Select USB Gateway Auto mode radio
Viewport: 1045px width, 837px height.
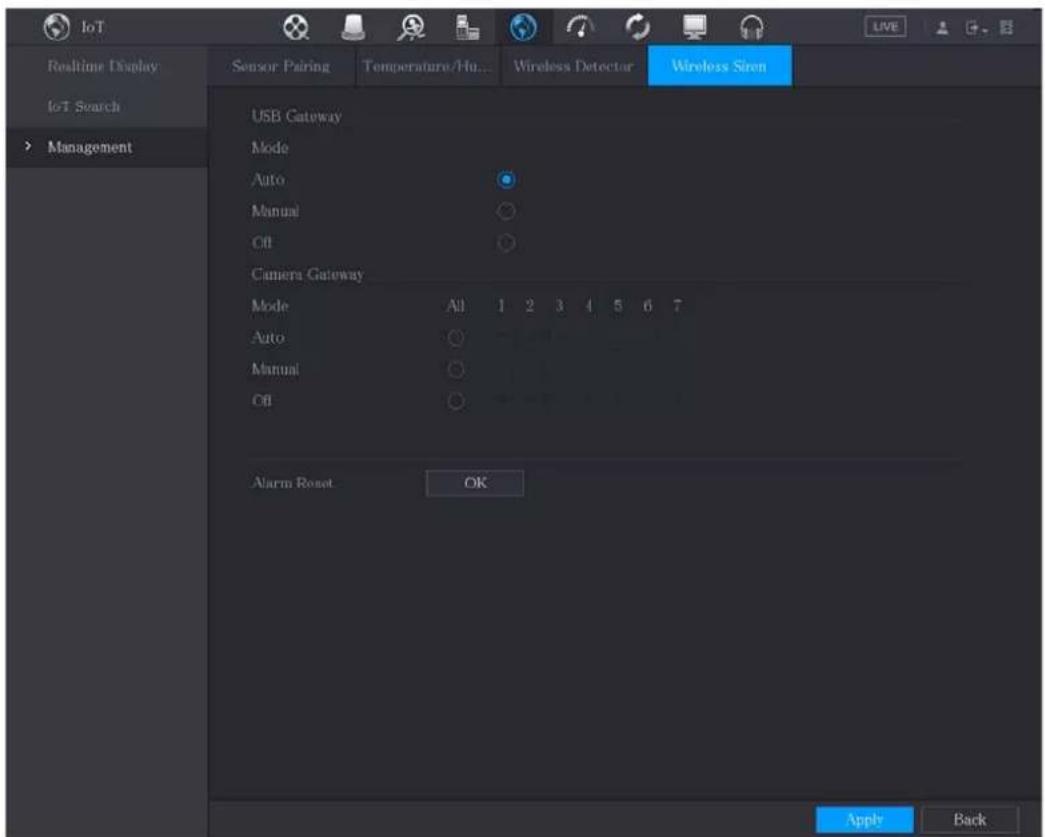click(x=507, y=180)
